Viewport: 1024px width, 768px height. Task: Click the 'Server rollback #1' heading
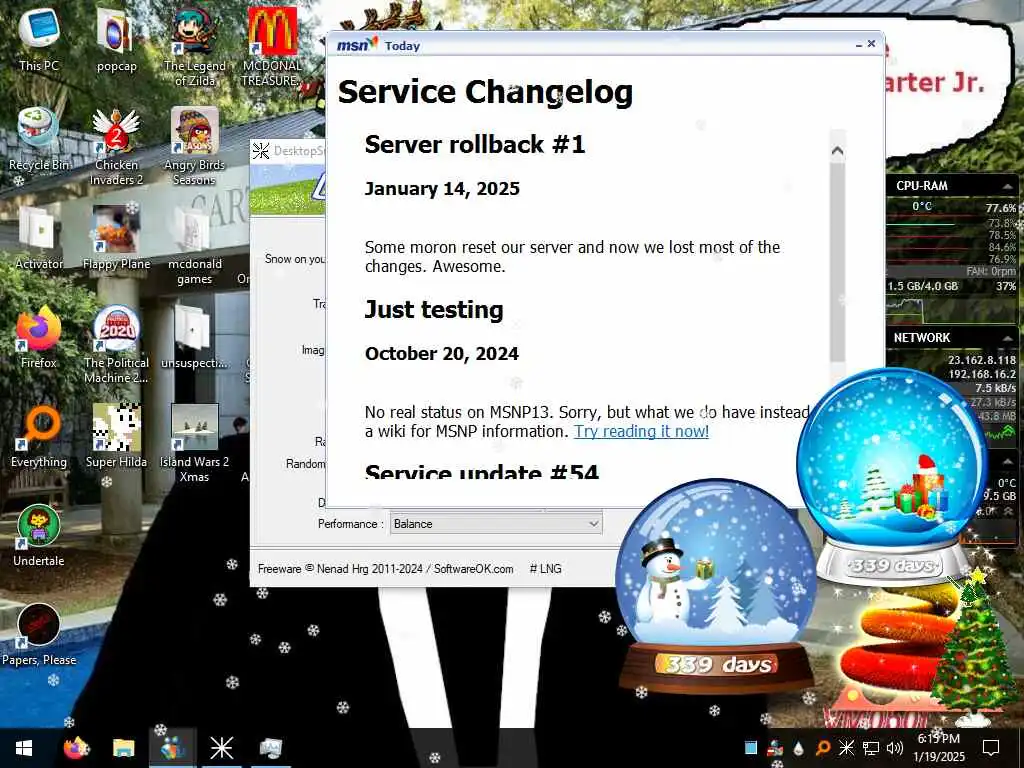tap(475, 144)
